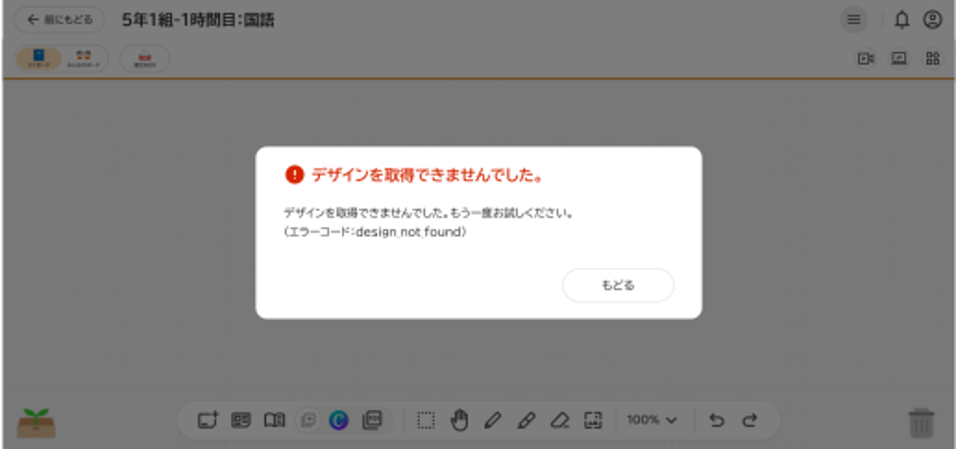Click the red error exclamation icon
This screenshot has height=449, width=956.
coord(294,175)
